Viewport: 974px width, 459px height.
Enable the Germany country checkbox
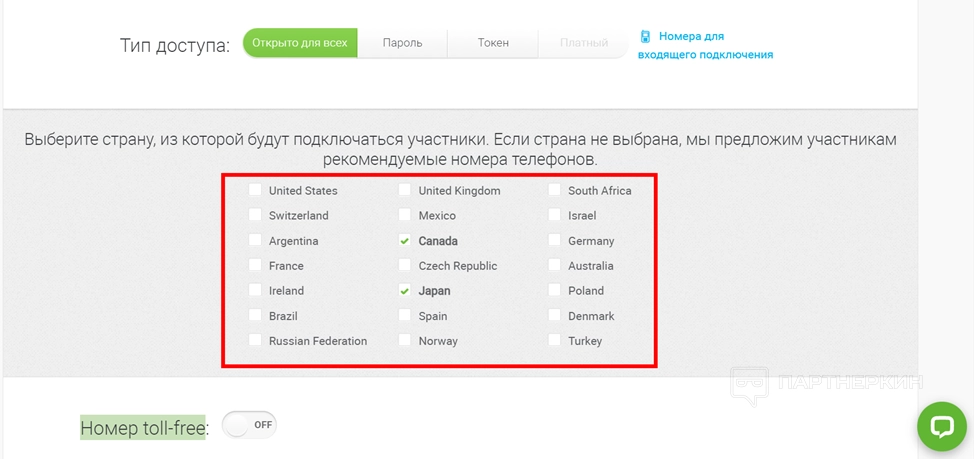coord(555,241)
